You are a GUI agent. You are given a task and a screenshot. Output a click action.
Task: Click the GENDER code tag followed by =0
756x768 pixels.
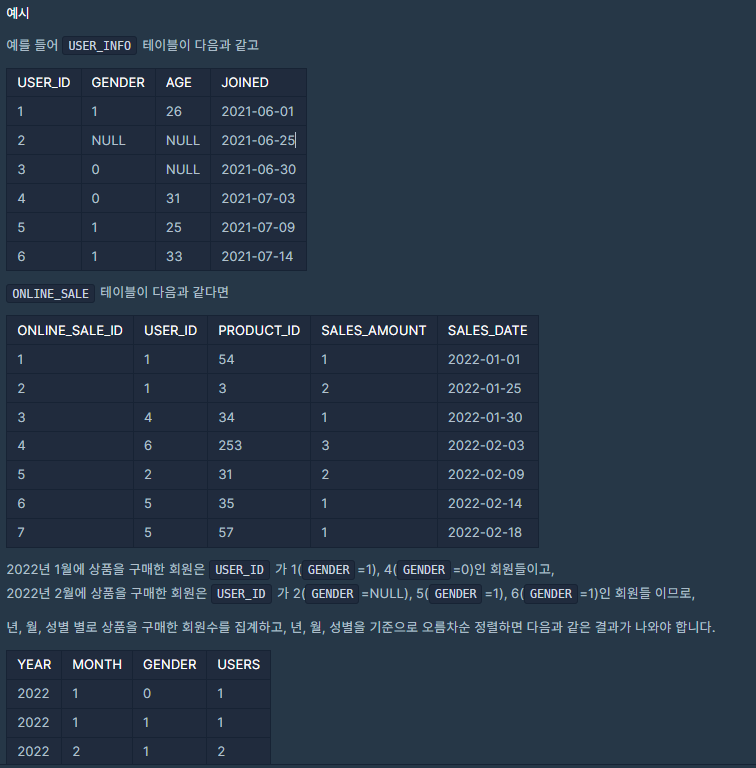click(424, 570)
